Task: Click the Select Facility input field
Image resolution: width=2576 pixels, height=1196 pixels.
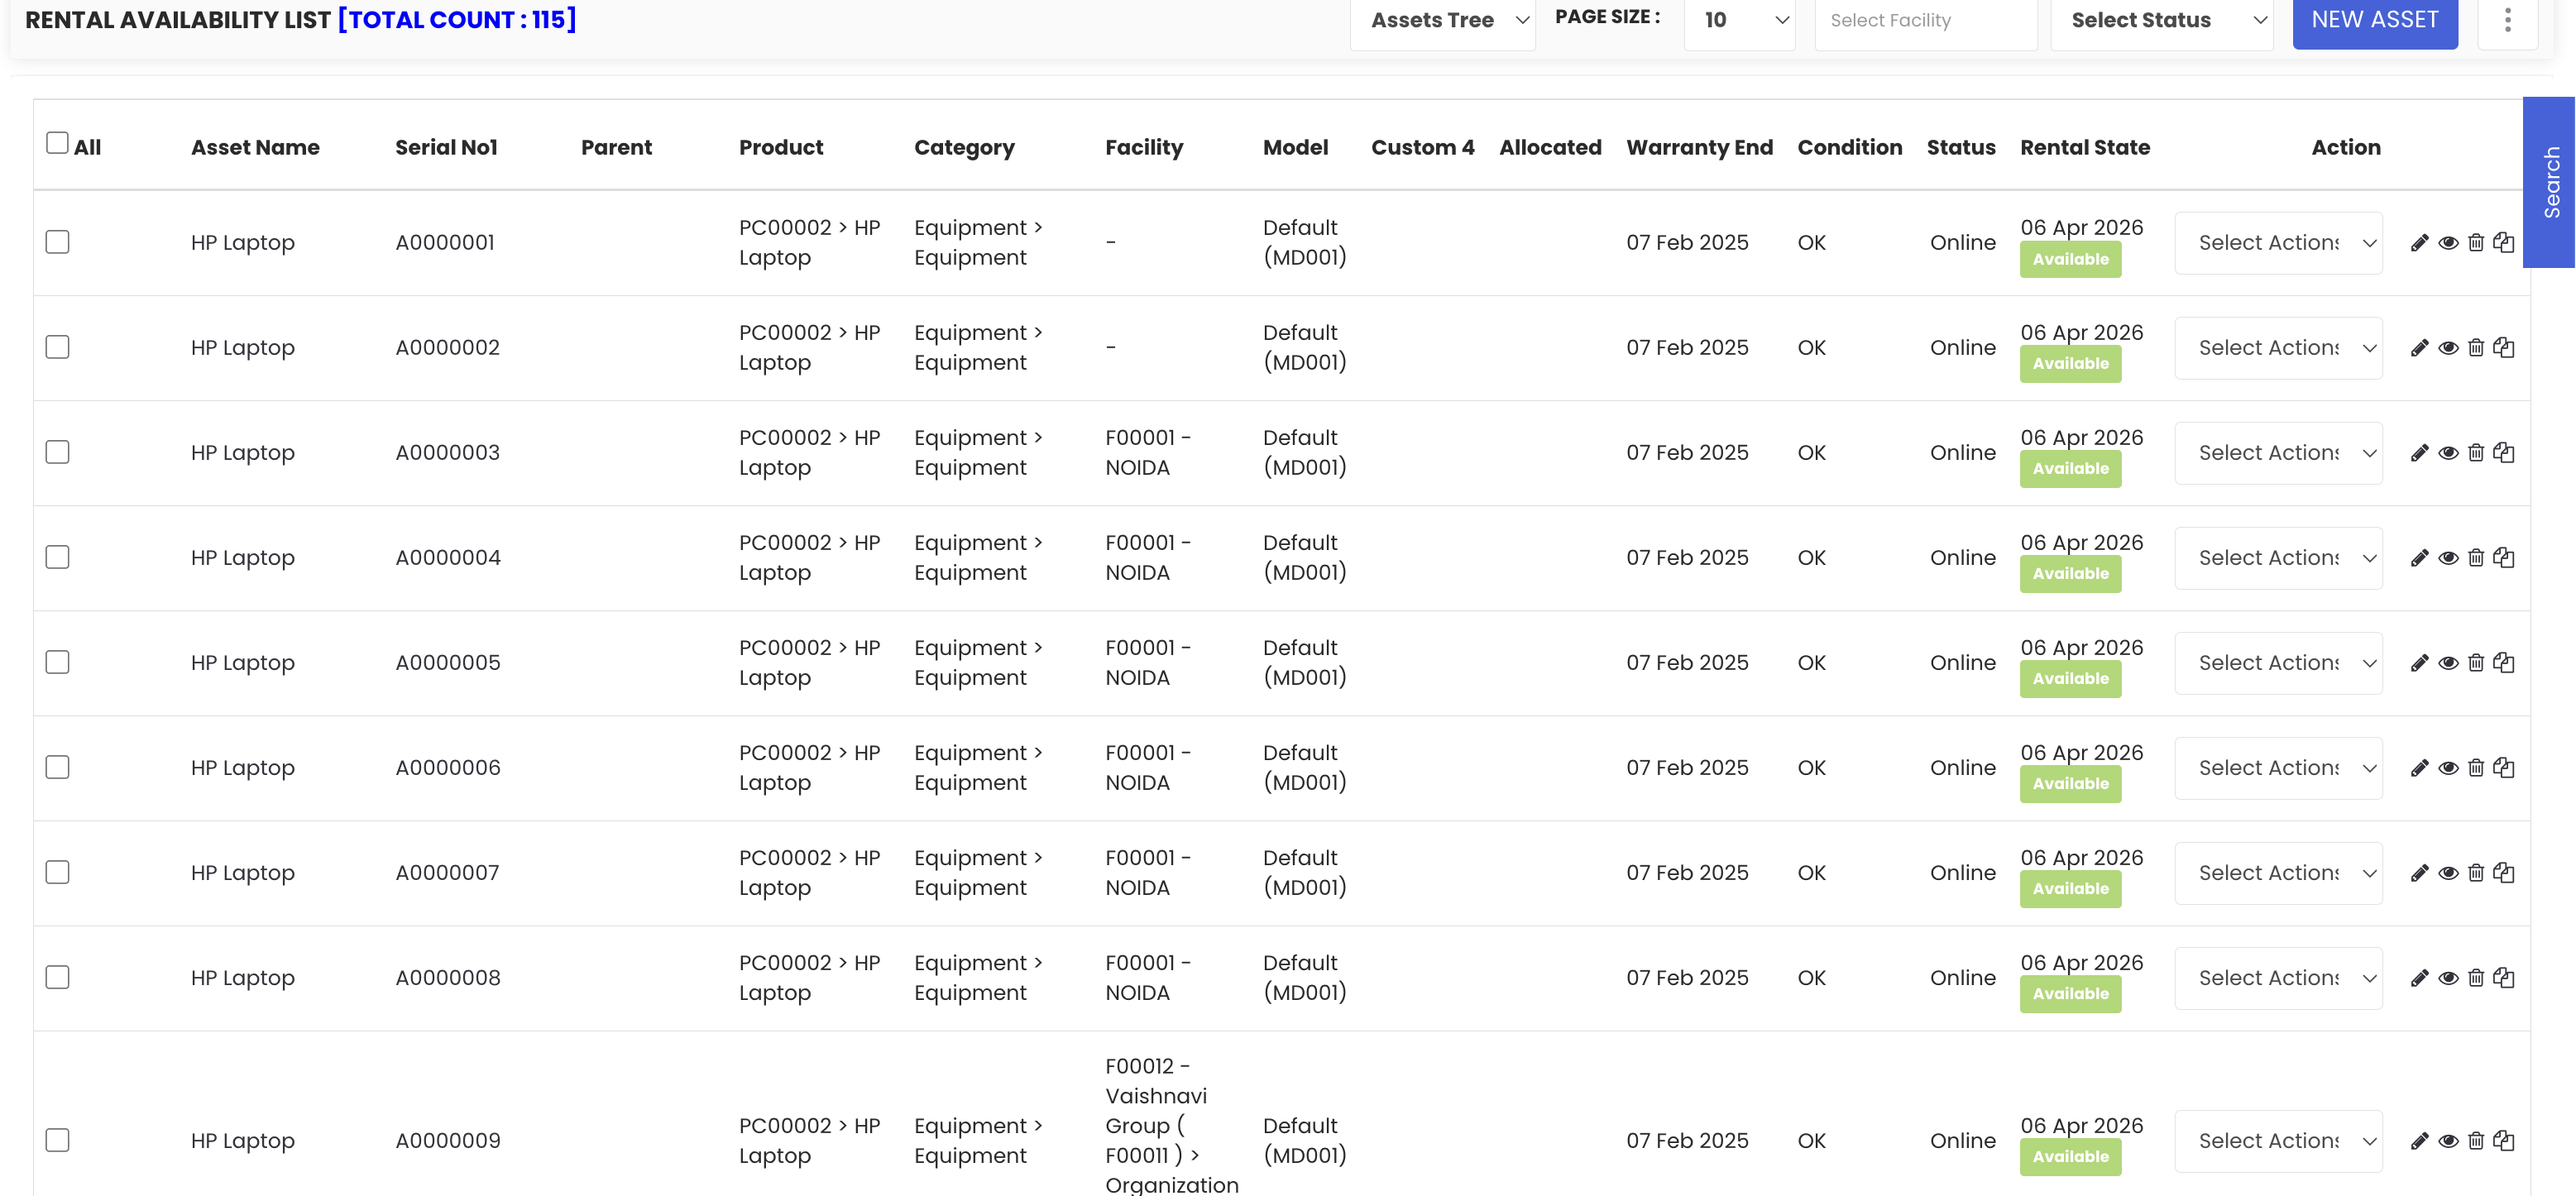Action: (1925, 21)
